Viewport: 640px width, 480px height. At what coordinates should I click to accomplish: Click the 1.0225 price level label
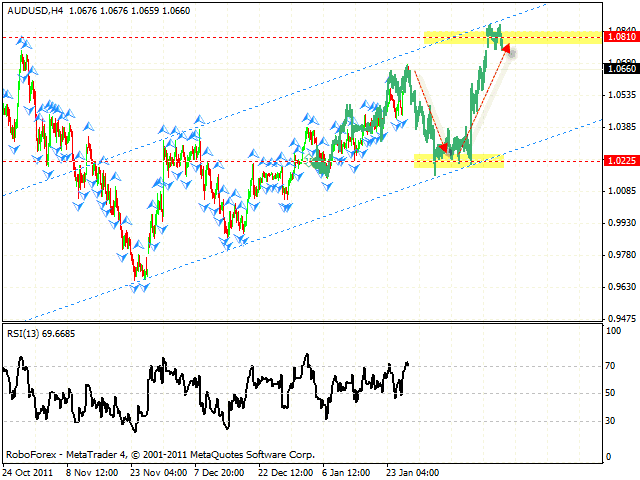(620, 160)
